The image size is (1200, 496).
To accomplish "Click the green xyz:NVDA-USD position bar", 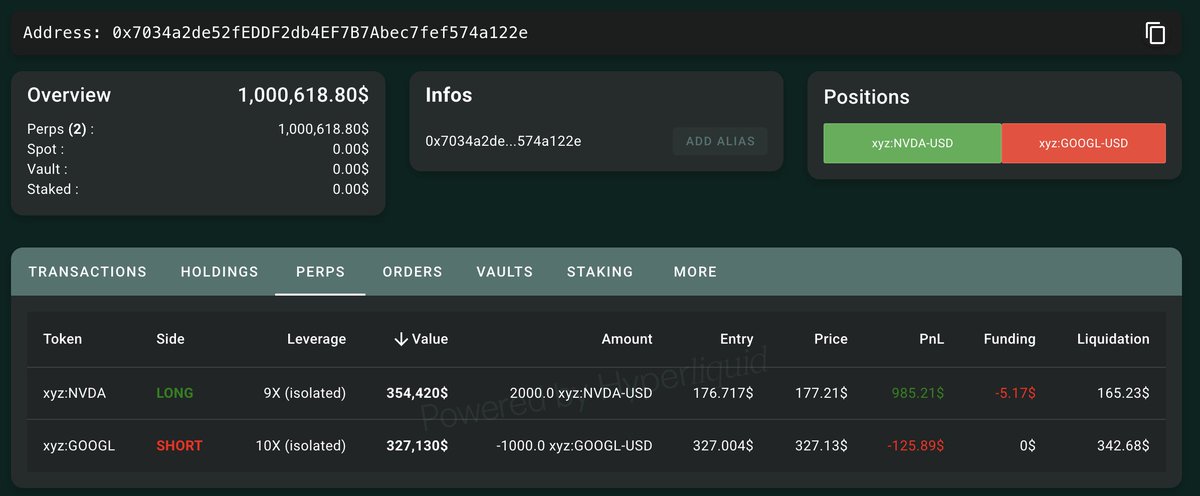I will (x=912, y=143).
